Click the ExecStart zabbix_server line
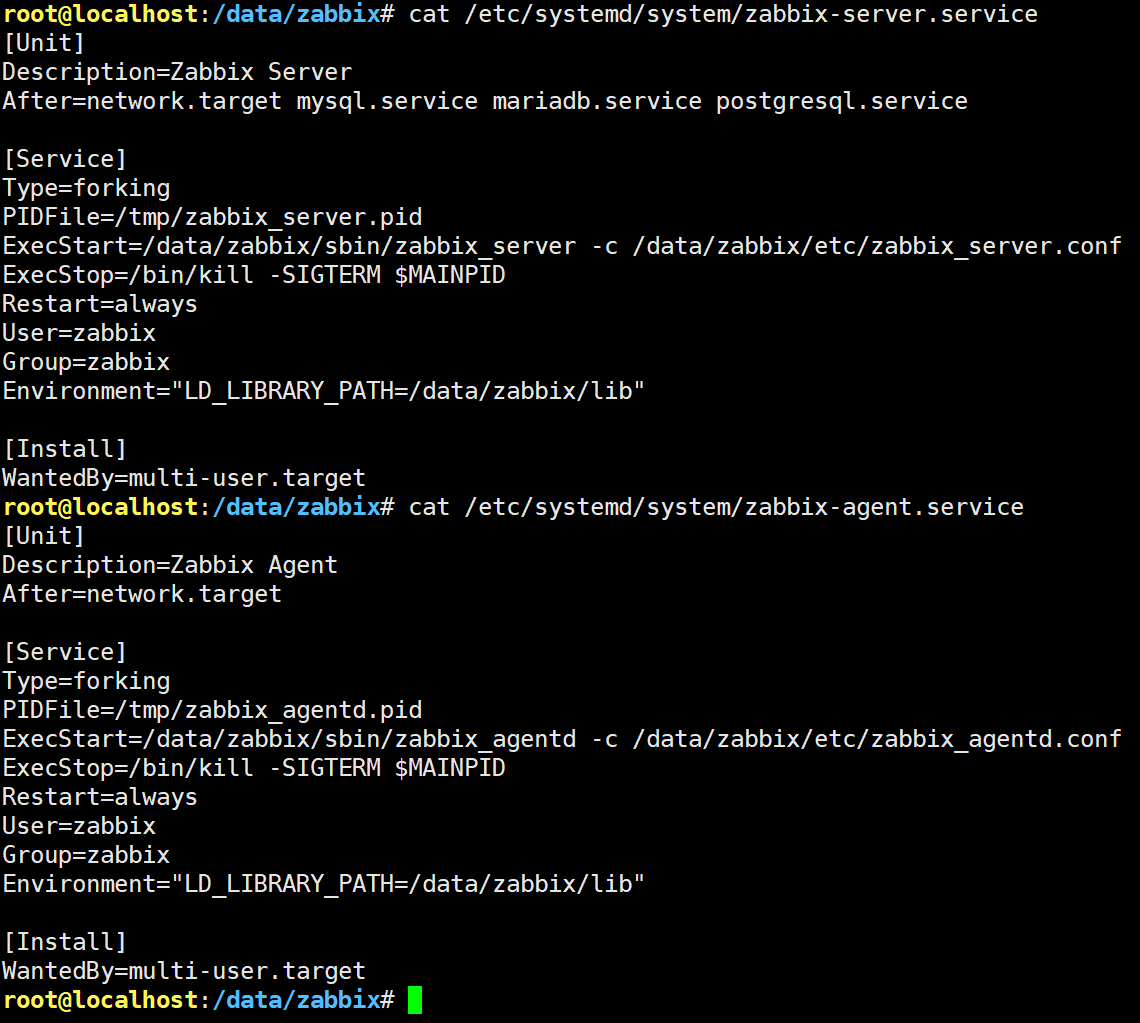This screenshot has width=1140, height=1023. click(x=562, y=246)
